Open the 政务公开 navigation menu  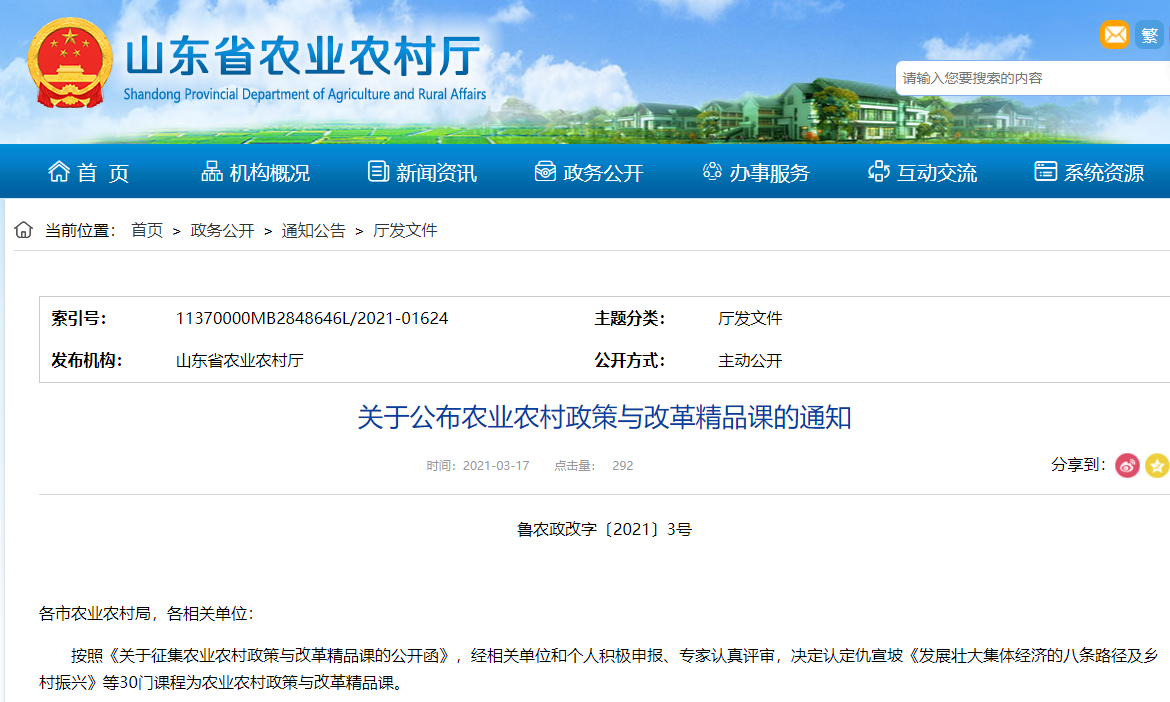click(589, 172)
